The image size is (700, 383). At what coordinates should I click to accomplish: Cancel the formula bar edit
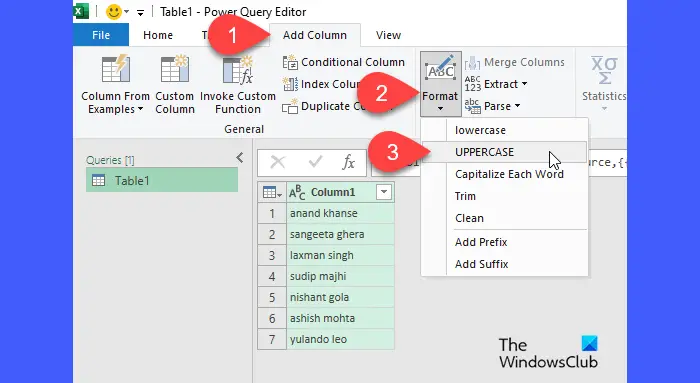point(278,162)
